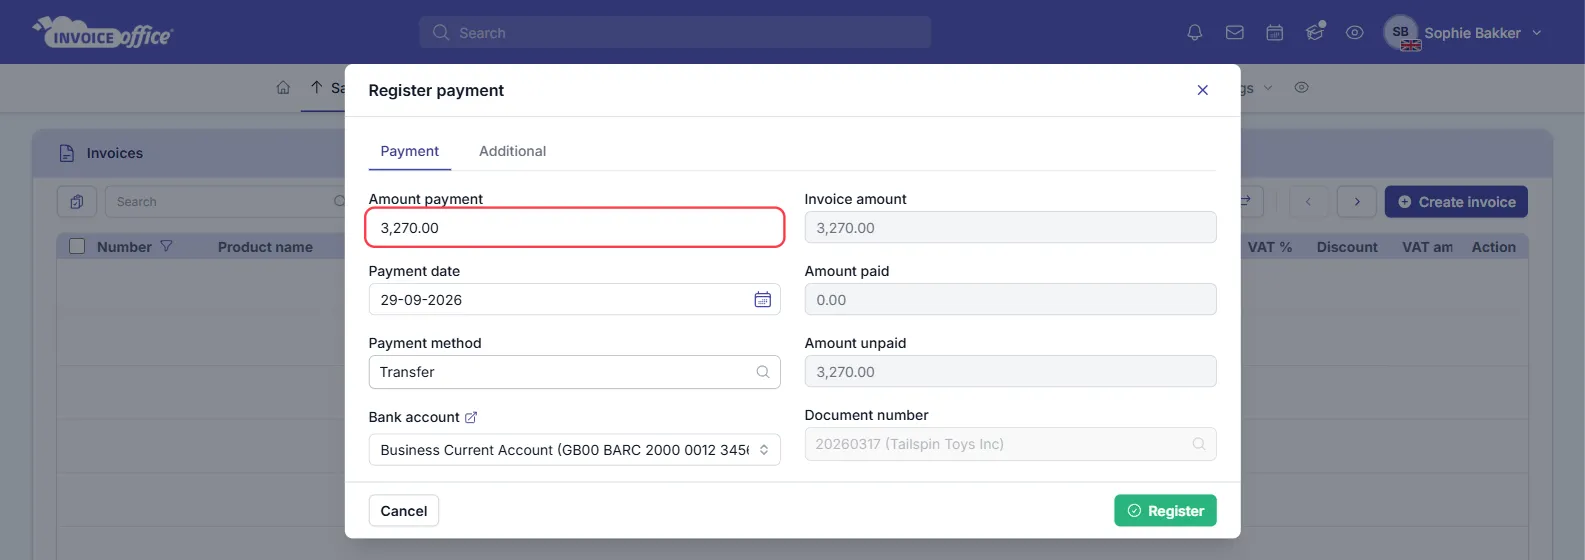Click the Action column header

click(1493, 247)
